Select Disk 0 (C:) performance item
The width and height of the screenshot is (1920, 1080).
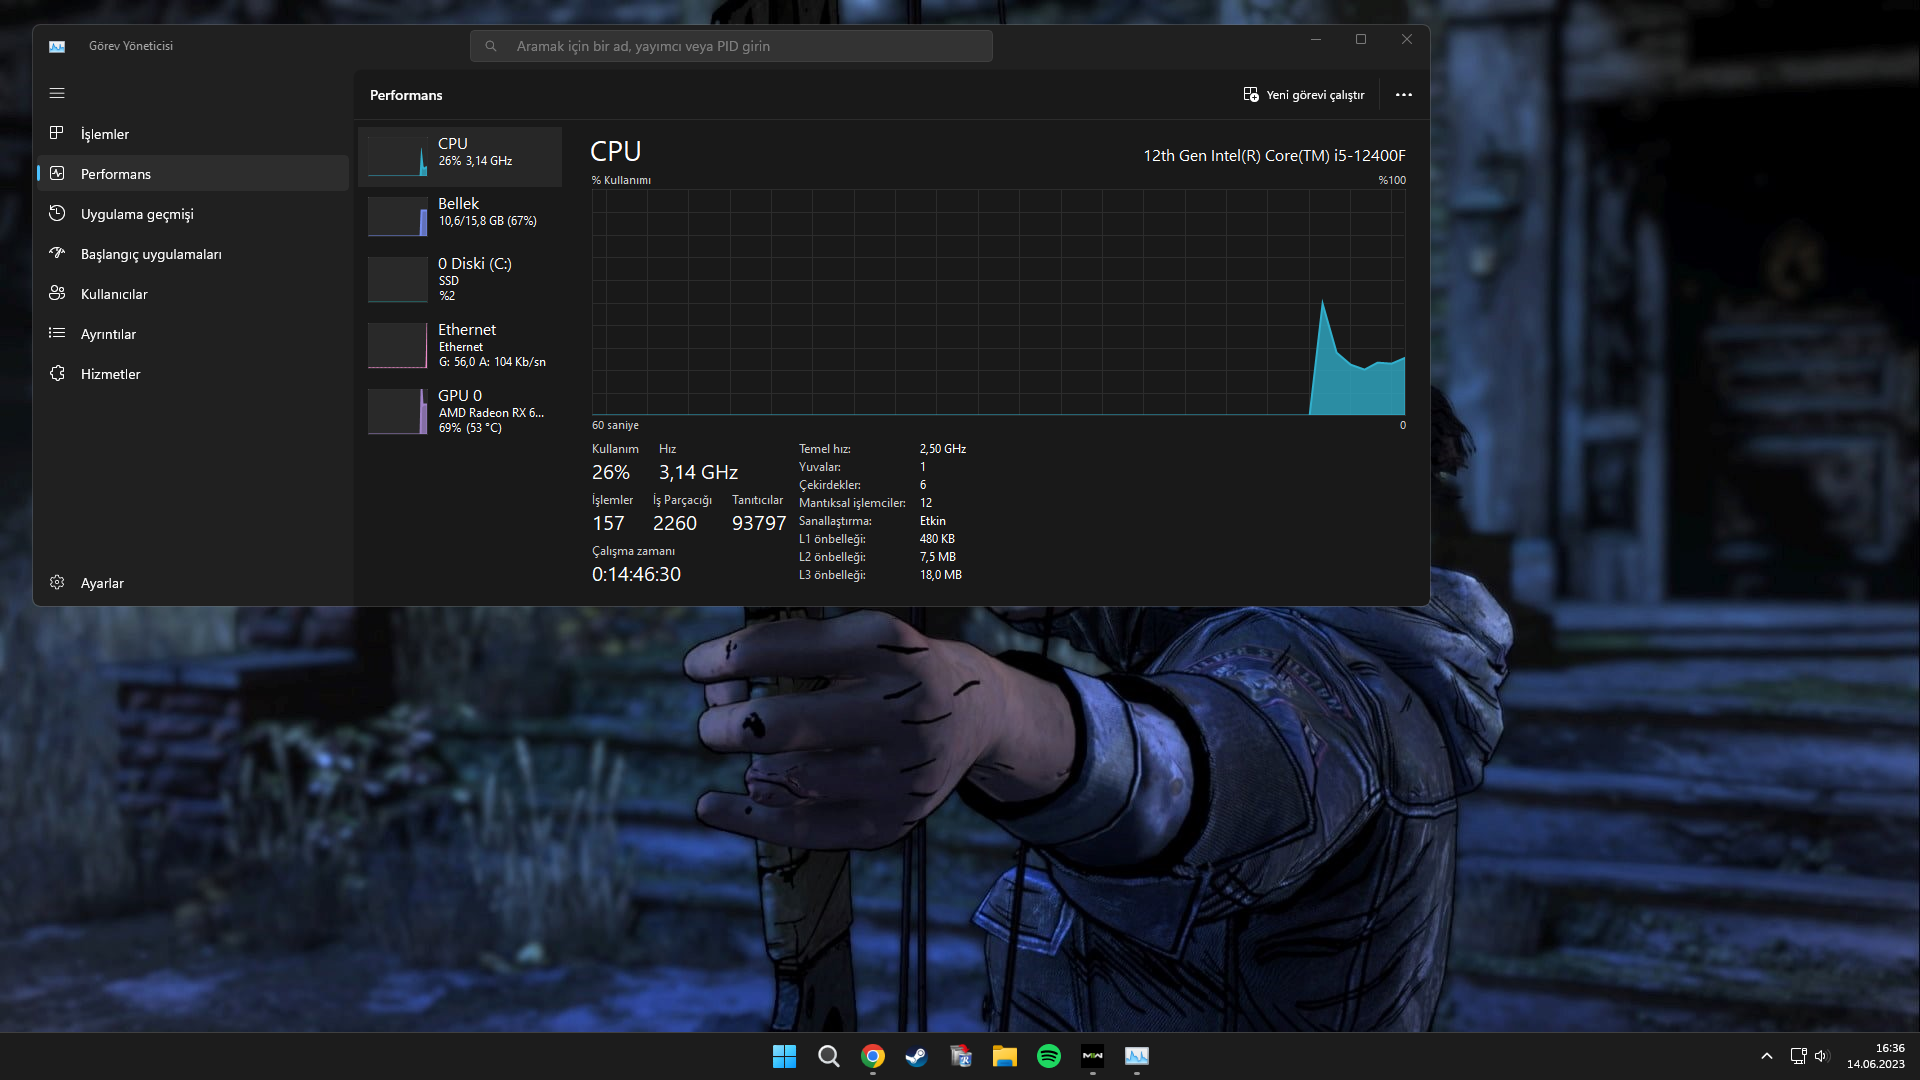[x=461, y=279]
